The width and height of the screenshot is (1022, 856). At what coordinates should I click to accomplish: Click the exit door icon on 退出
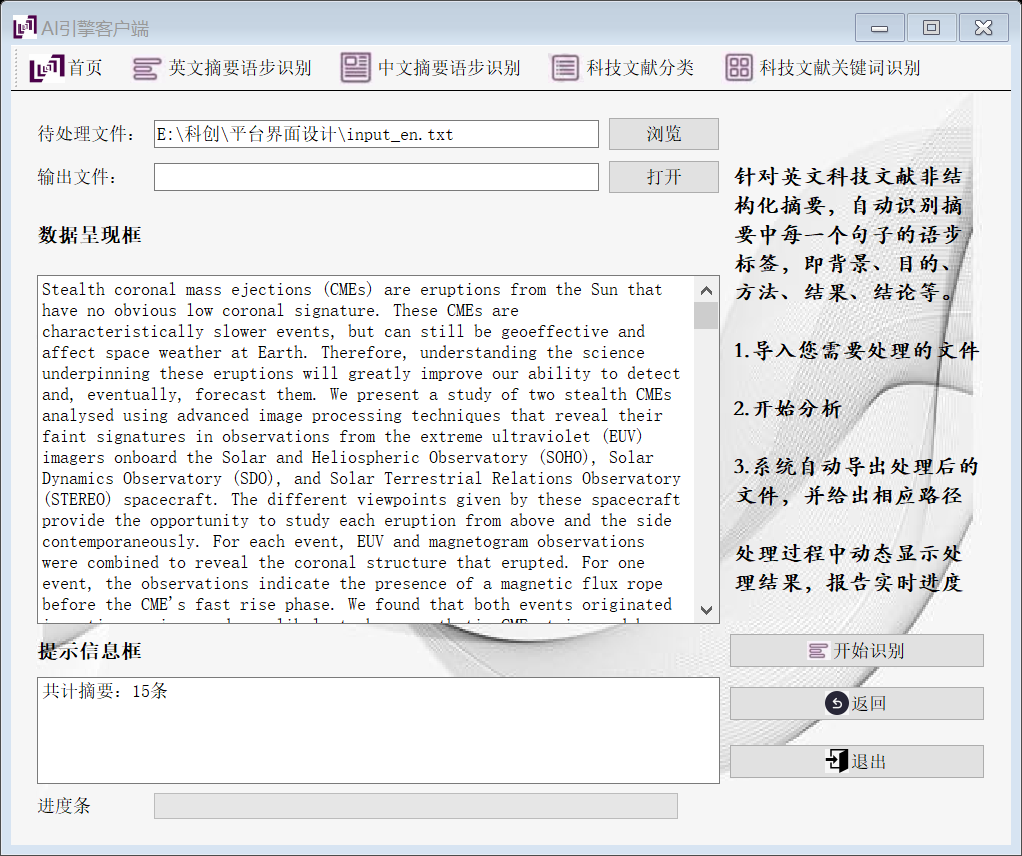coord(836,762)
